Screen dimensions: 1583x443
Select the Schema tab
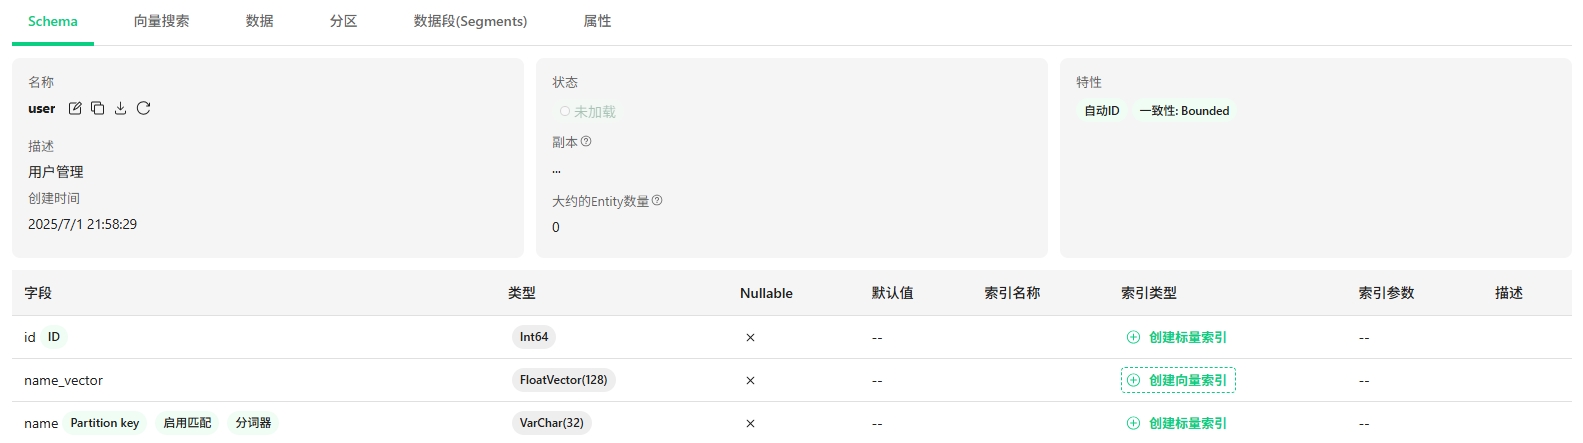53,21
